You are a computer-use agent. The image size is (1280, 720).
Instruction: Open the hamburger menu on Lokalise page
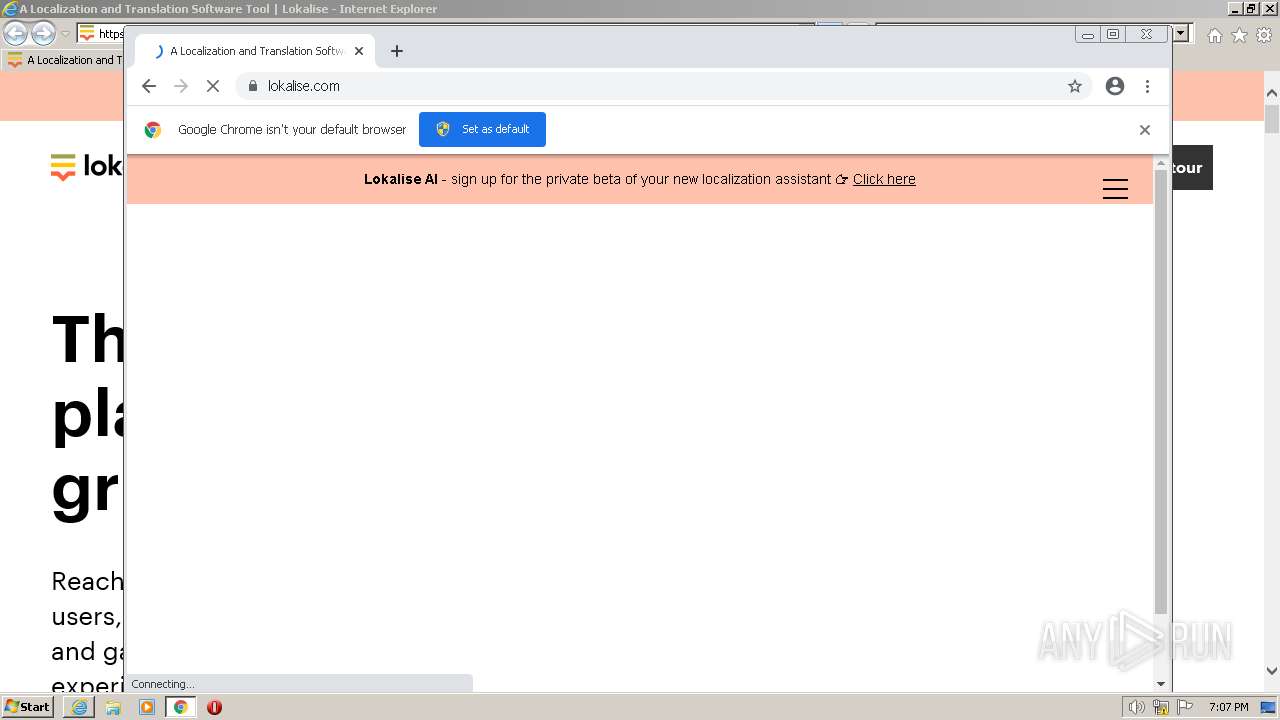1115,189
